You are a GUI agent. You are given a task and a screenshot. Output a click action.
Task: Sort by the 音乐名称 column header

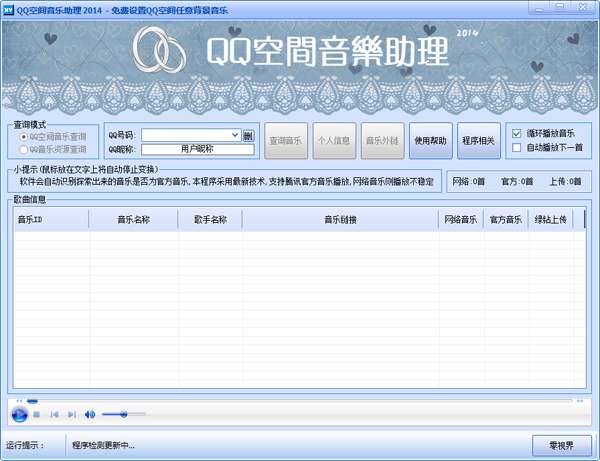[x=133, y=220]
